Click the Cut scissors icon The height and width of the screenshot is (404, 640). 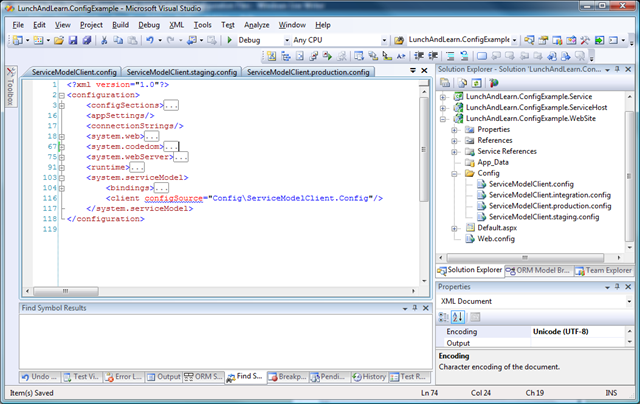[x=104, y=40]
